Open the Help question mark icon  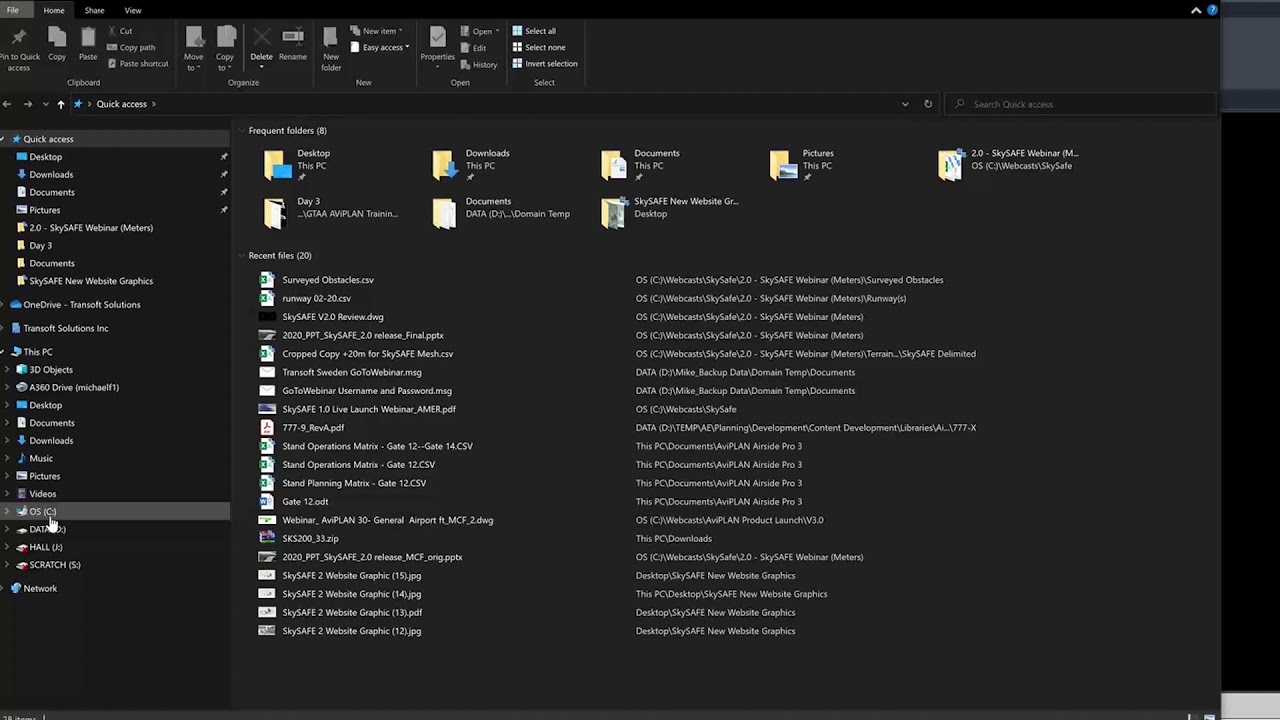pos(1212,10)
